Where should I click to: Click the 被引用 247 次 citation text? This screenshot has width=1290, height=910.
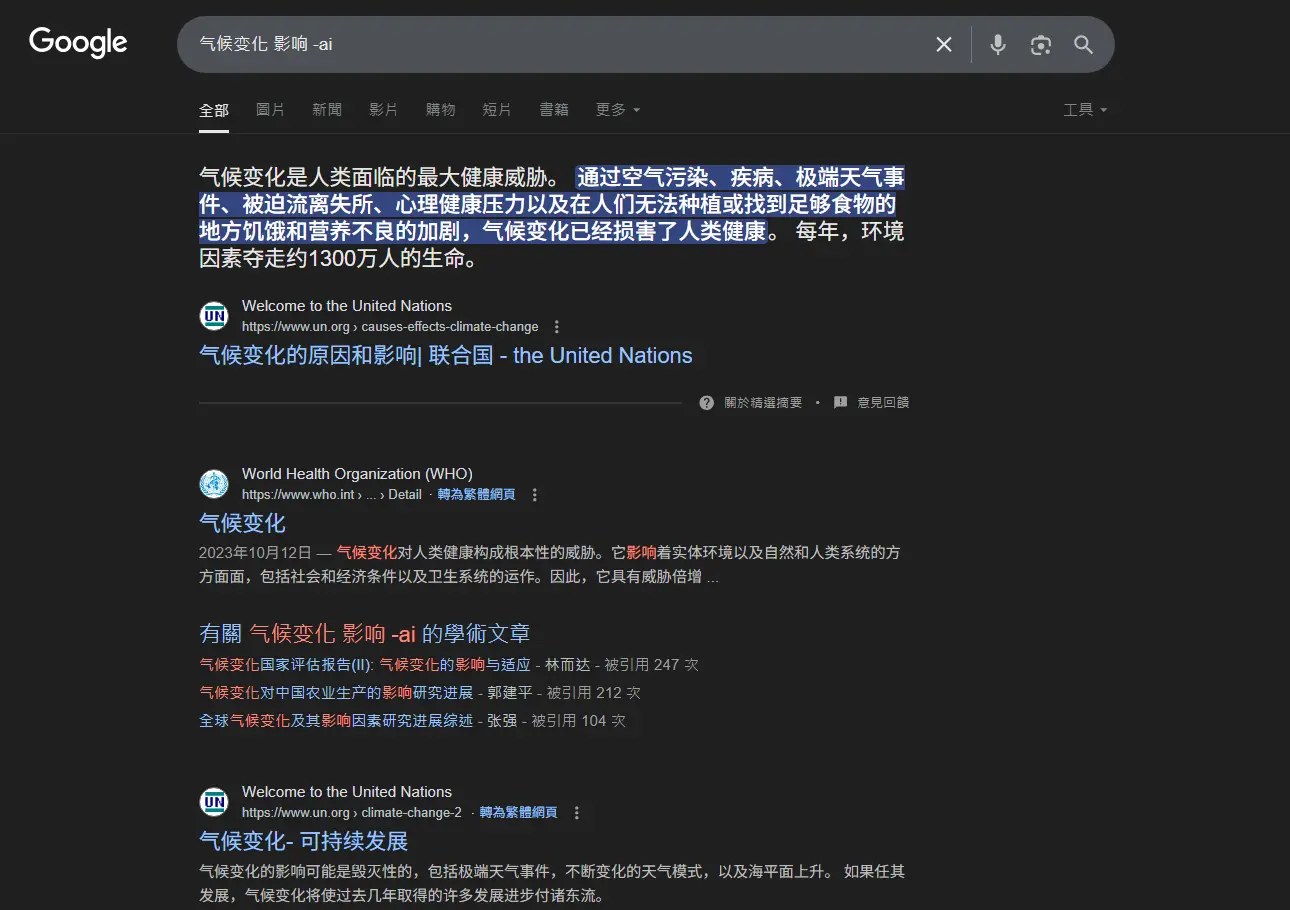coord(651,664)
